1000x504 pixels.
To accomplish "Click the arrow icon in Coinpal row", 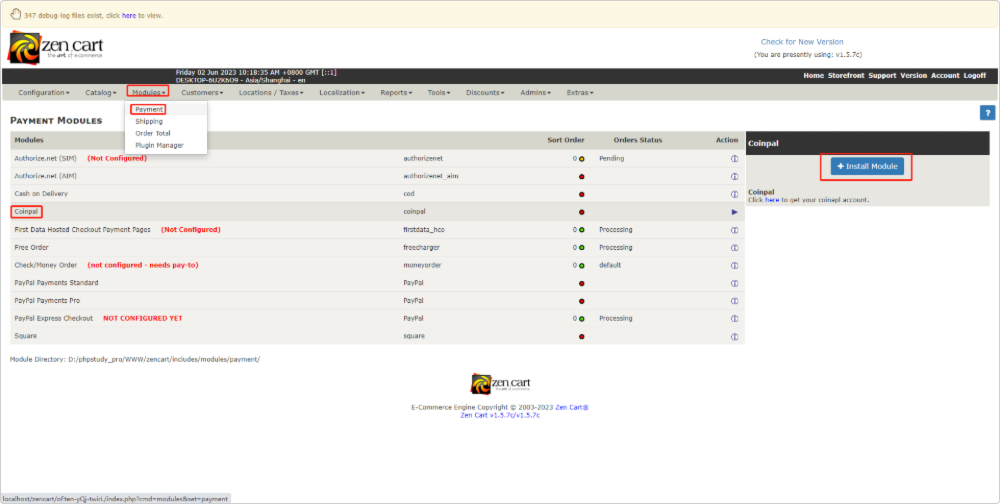I will (x=734, y=212).
